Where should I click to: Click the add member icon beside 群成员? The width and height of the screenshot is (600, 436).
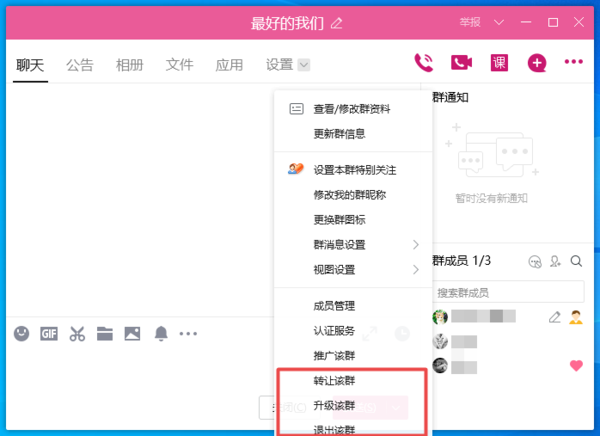(555, 261)
